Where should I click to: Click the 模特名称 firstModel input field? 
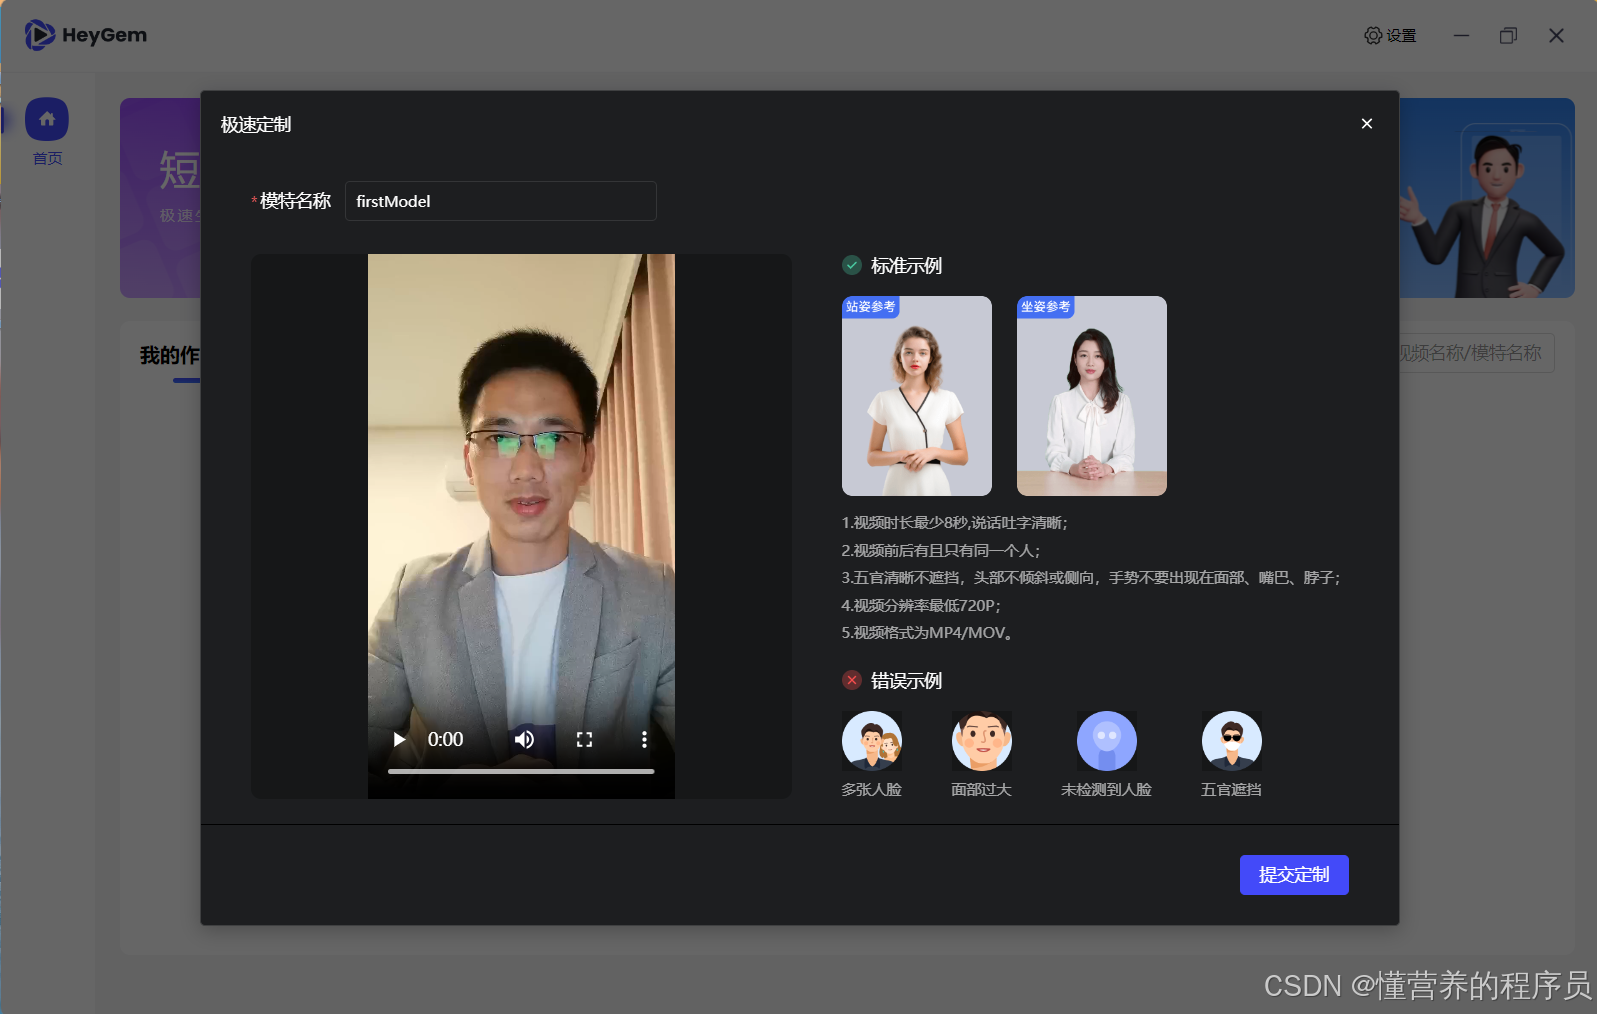coord(501,201)
